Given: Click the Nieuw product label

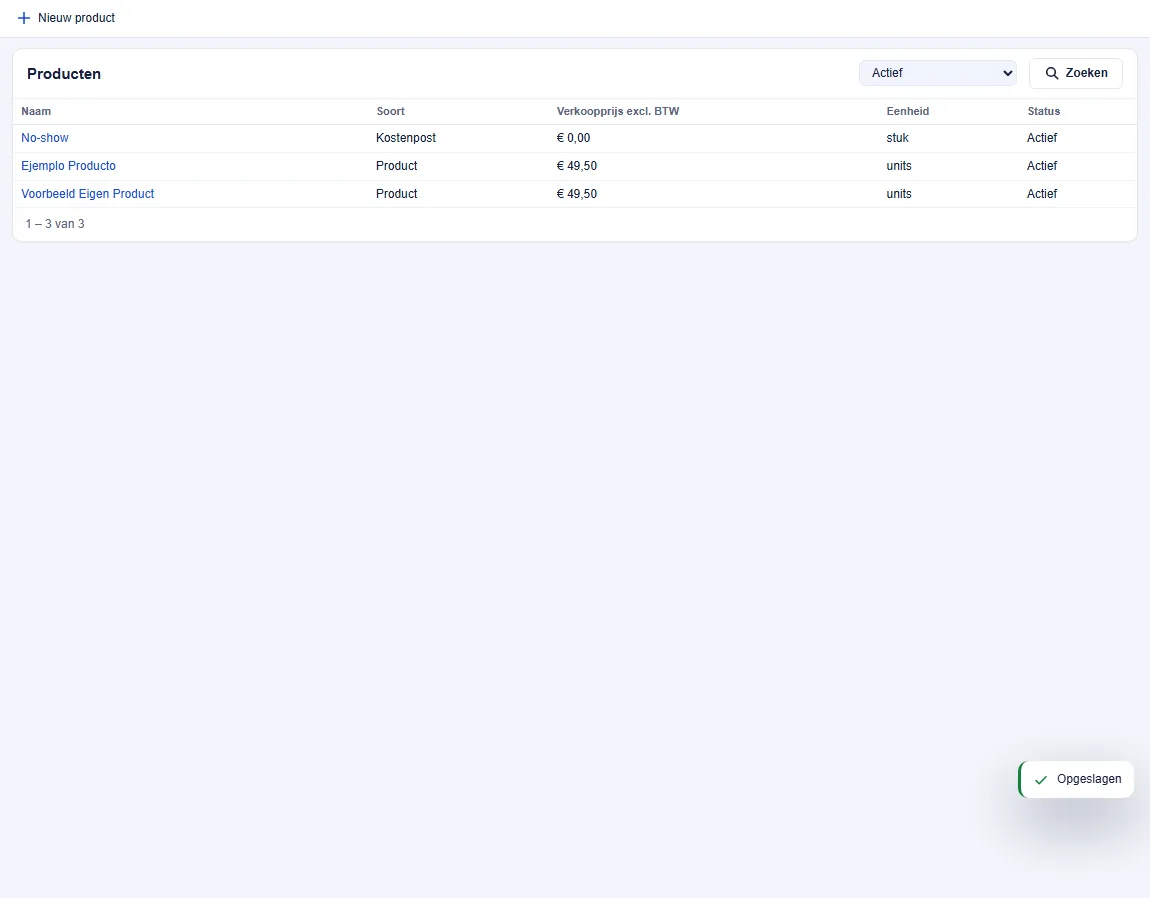Looking at the screenshot, I should 76,18.
